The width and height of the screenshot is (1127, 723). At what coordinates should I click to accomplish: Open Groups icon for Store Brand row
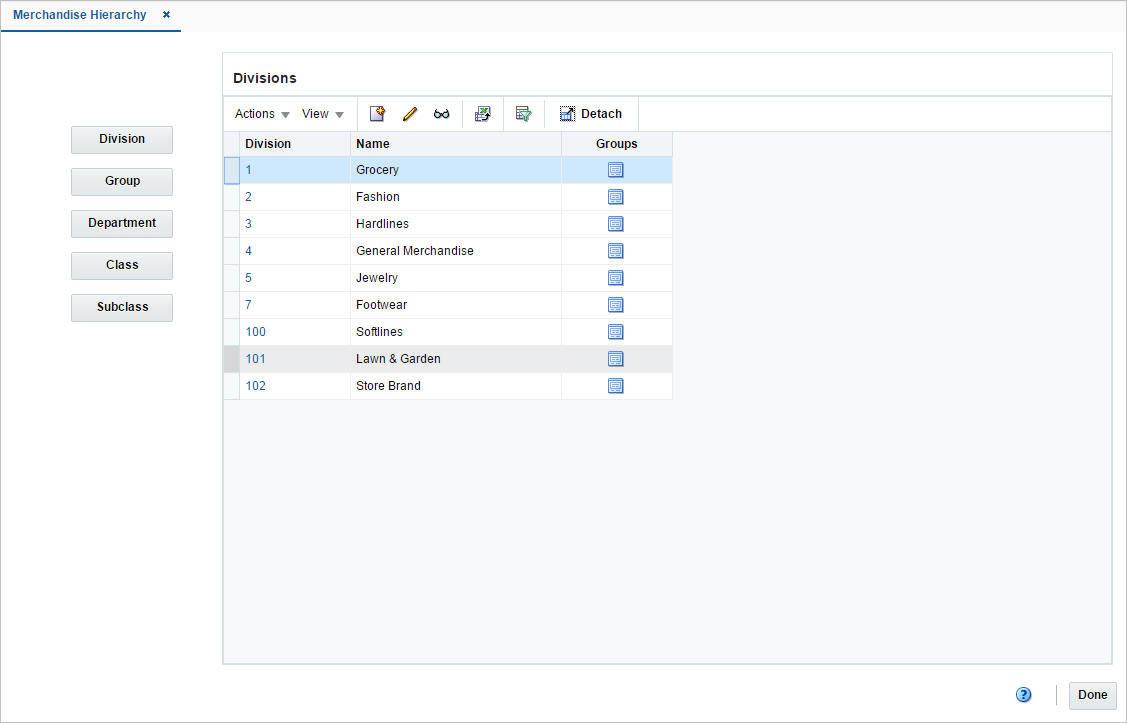(x=616, y=386)
